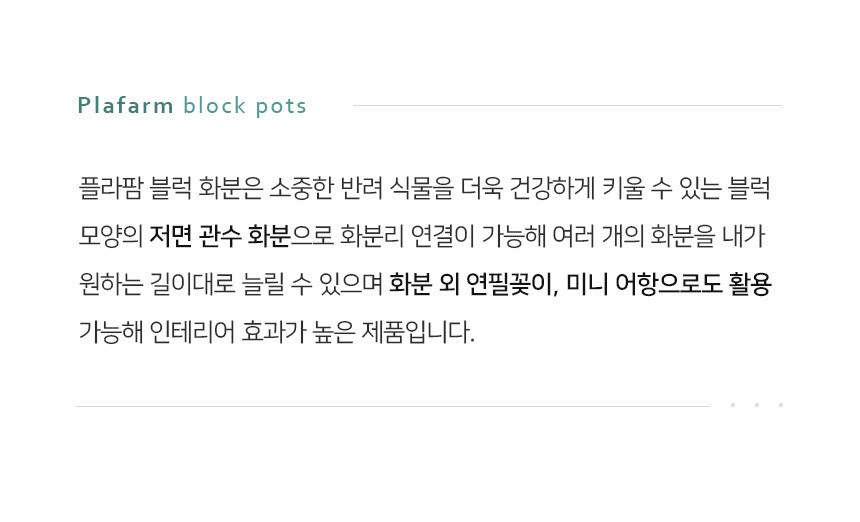Click the bold phrase '화분 외 연필꽂이,'

coord(473,284)
